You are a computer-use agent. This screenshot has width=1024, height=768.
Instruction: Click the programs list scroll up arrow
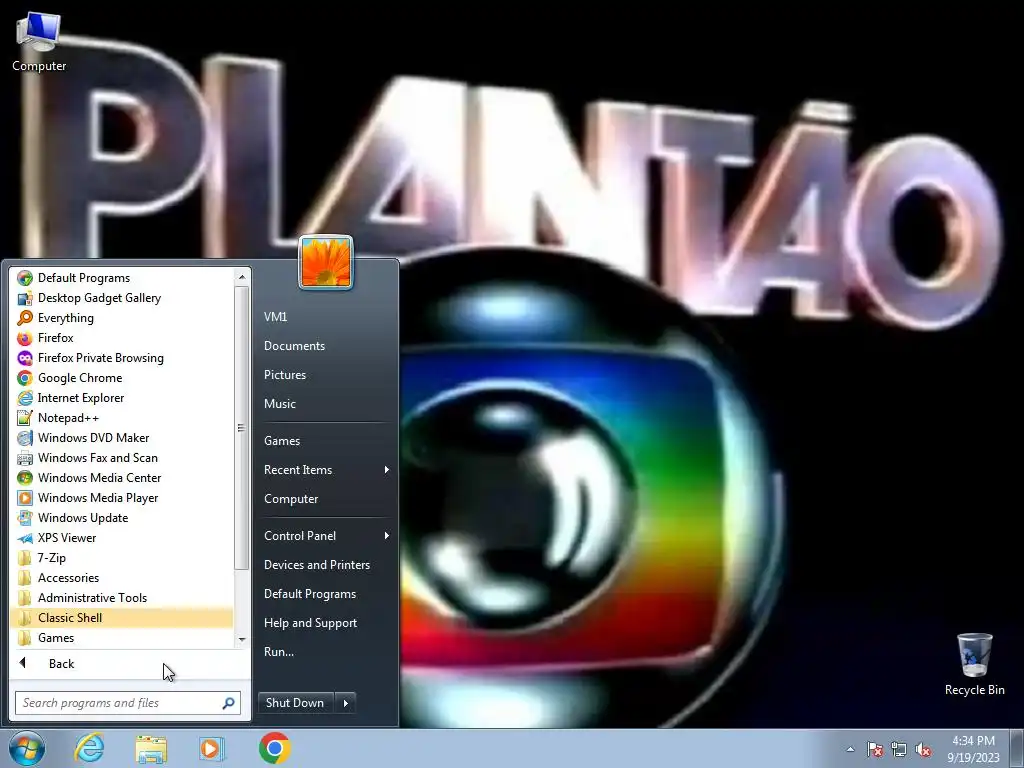pos(242,278)
